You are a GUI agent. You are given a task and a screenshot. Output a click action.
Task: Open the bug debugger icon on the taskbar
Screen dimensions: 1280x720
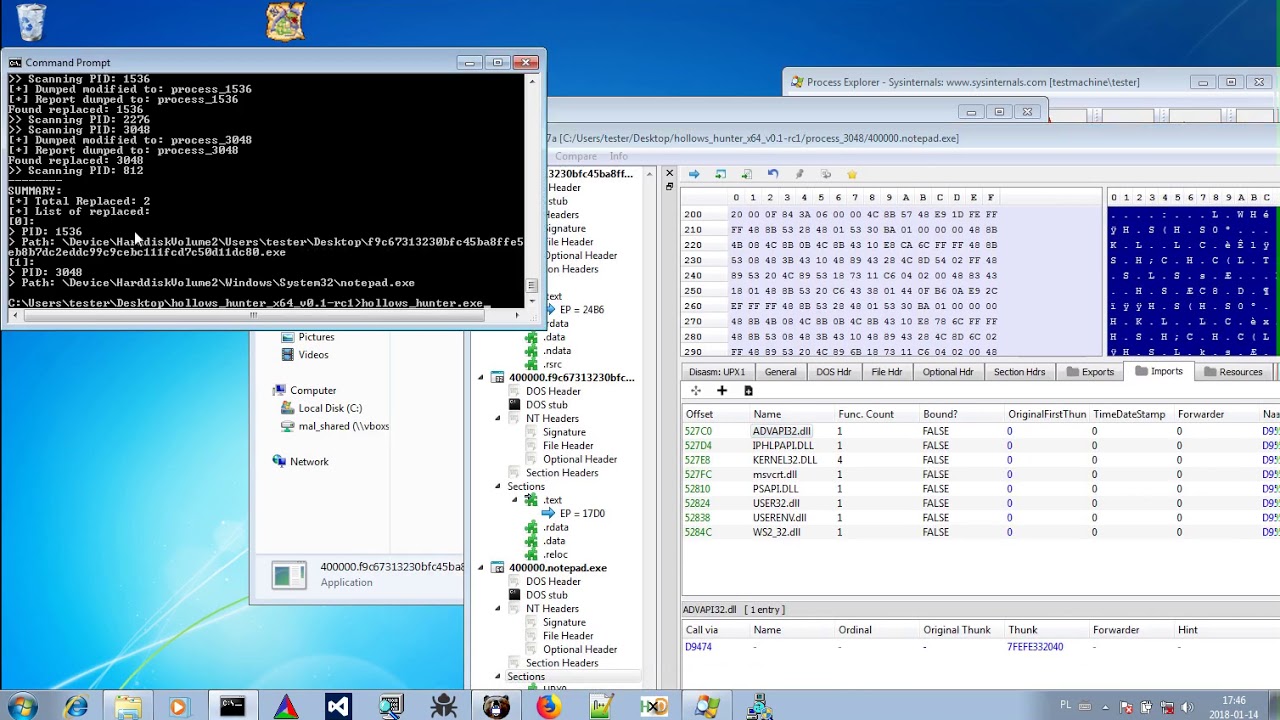[443, 706]
